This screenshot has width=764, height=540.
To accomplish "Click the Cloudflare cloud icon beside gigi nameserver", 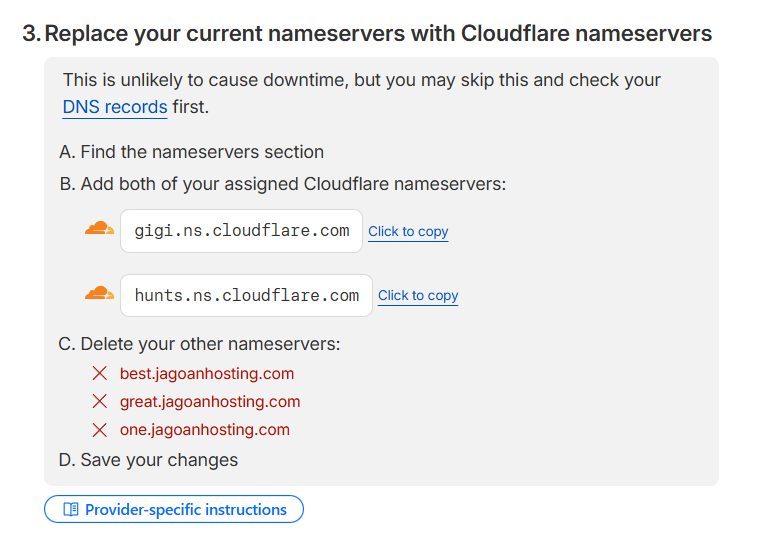I will [99, 228].
